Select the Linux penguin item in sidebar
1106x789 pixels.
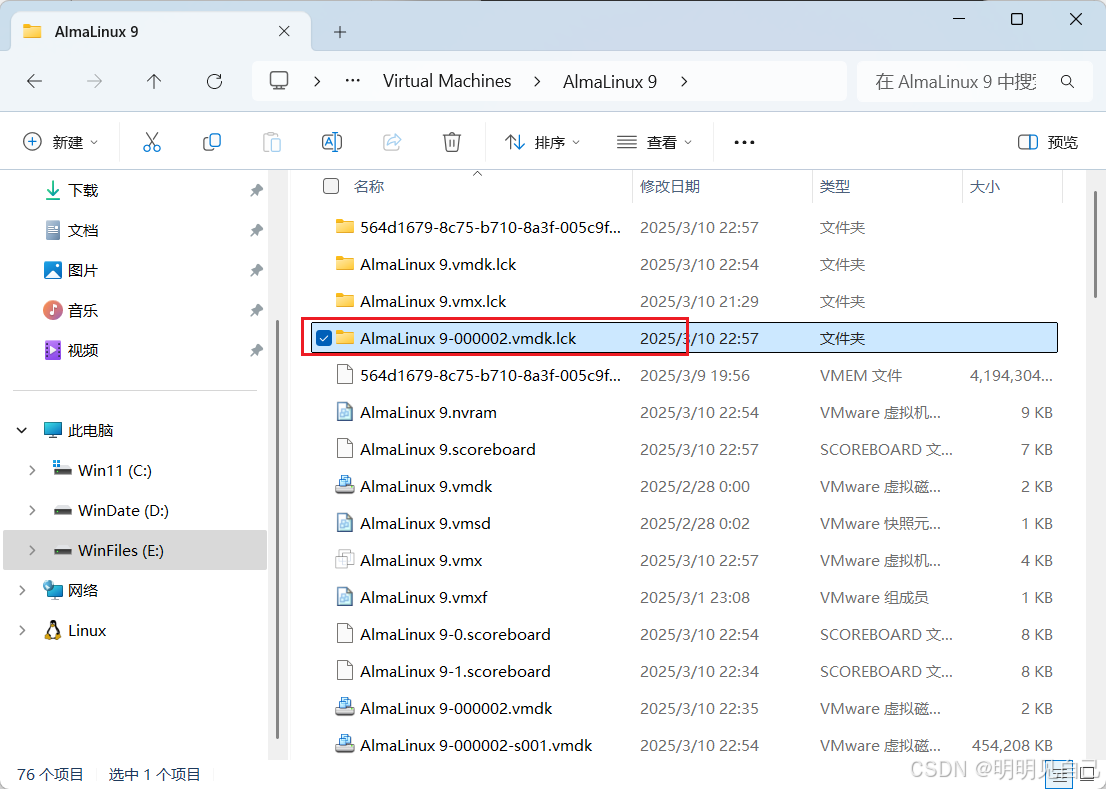(x=74, y=630)
